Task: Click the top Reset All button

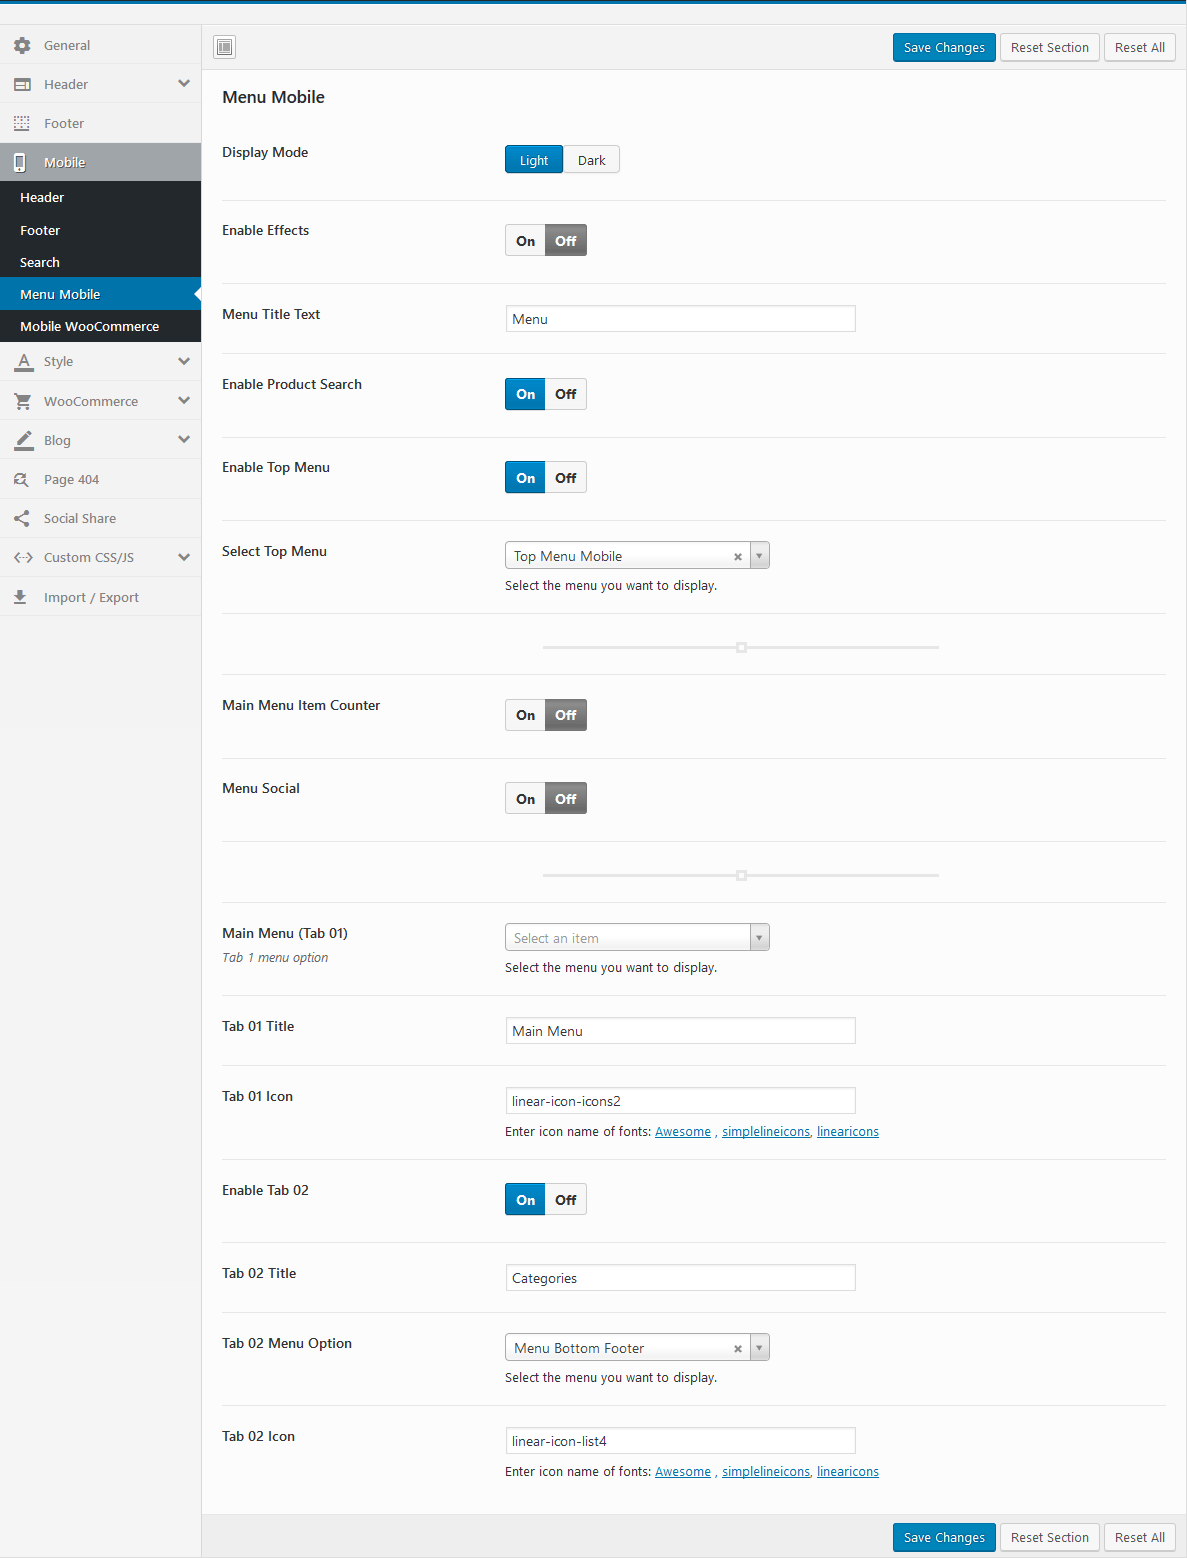Action: (1140, 47)
